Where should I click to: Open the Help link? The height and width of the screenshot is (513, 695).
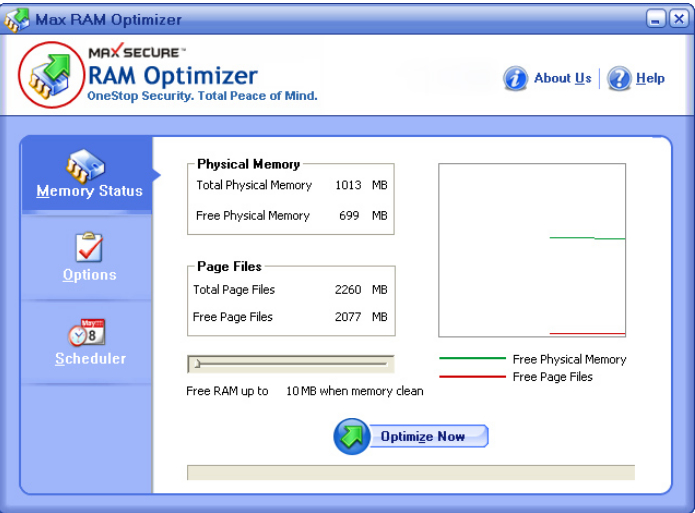[650, 78]
